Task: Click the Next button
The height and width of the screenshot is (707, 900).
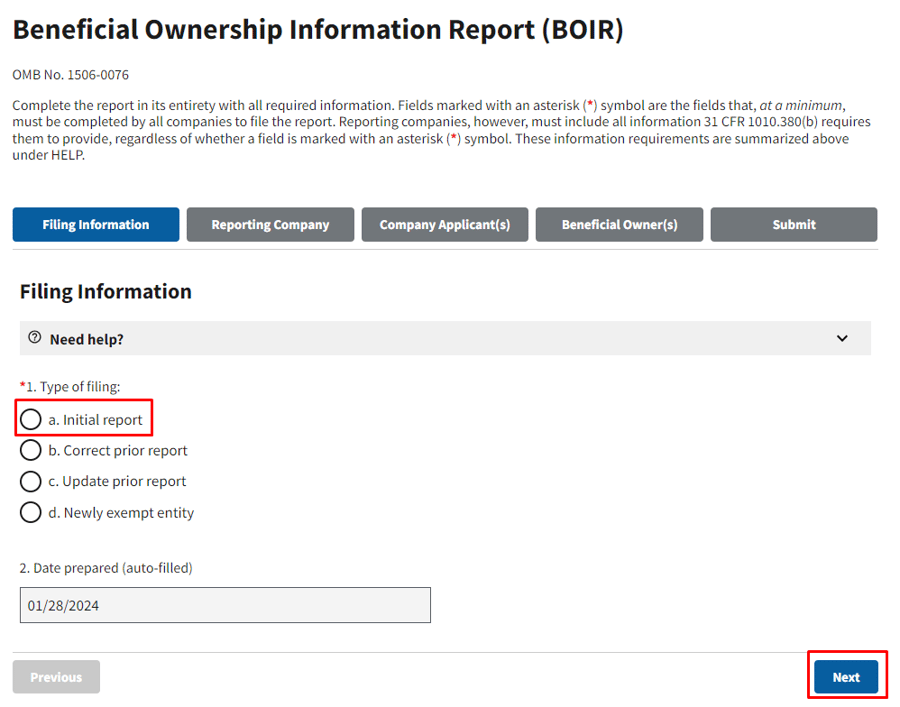Action: pyautogui.click(x=847, y=676)
